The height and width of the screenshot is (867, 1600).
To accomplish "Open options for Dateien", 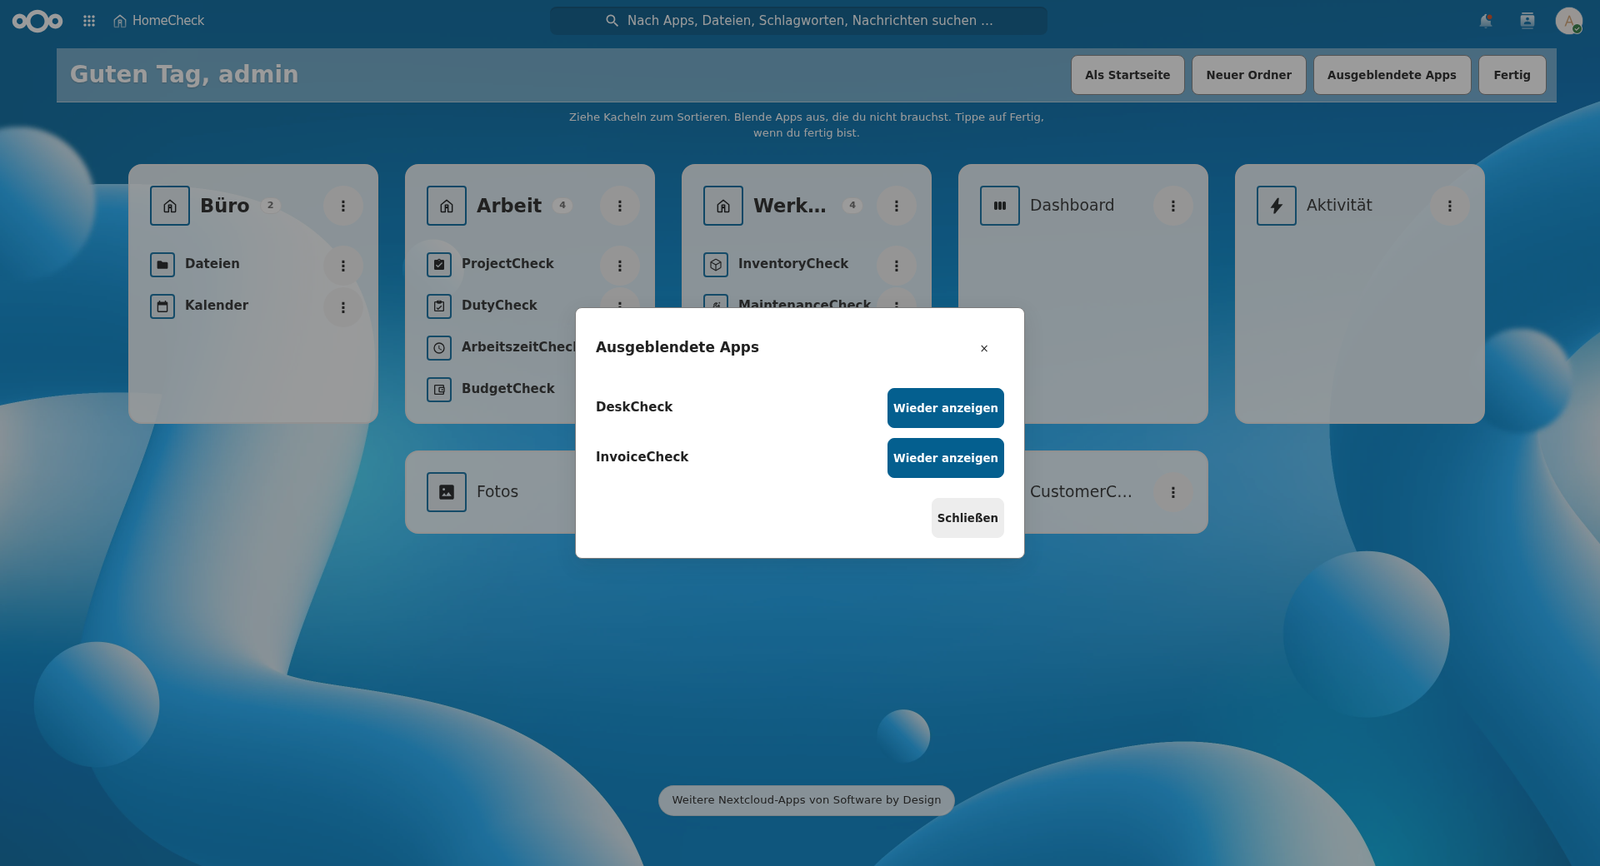I will pos(343,266).
